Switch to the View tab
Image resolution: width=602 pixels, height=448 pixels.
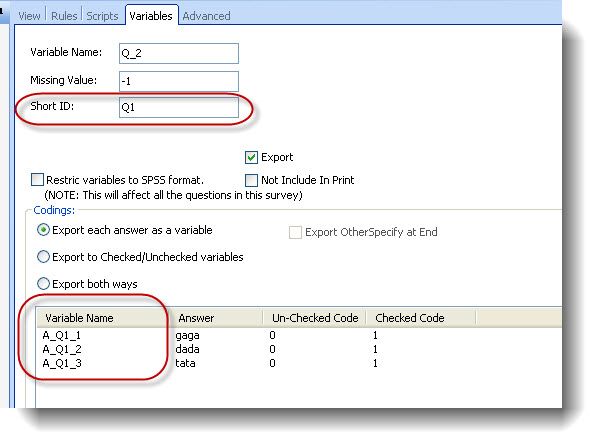click(29, 16)
